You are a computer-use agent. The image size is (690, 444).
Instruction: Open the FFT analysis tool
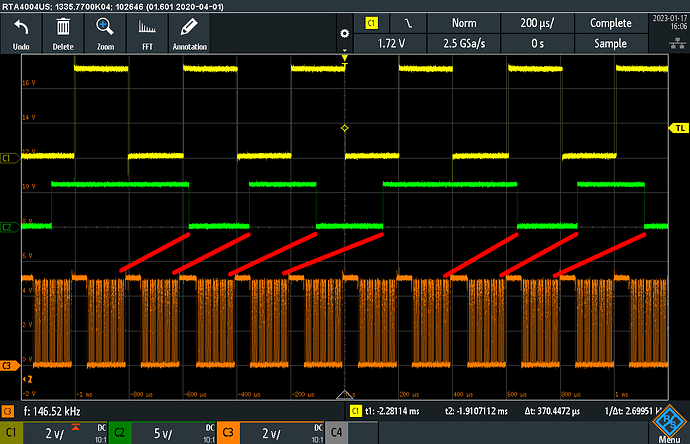pyautogui.click(x=147, y=33)
